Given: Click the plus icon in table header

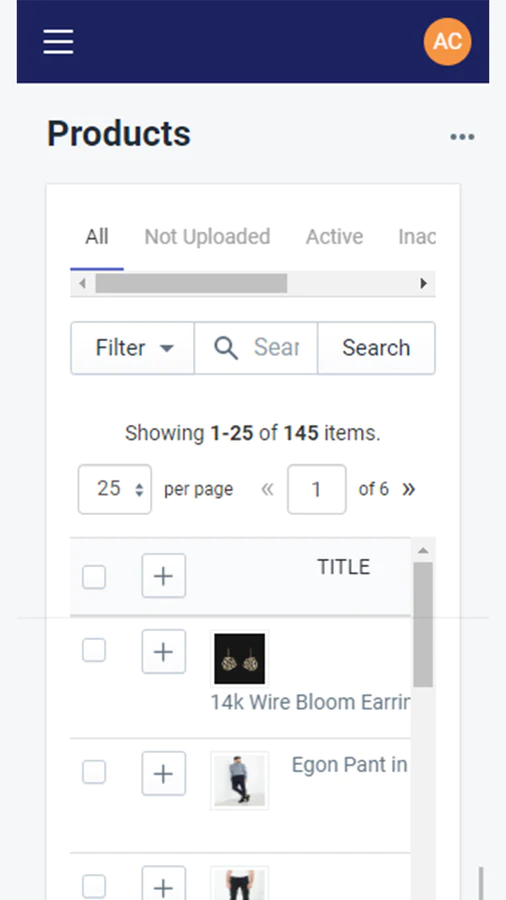Looking at the screenshot, I should coord(164,575).
